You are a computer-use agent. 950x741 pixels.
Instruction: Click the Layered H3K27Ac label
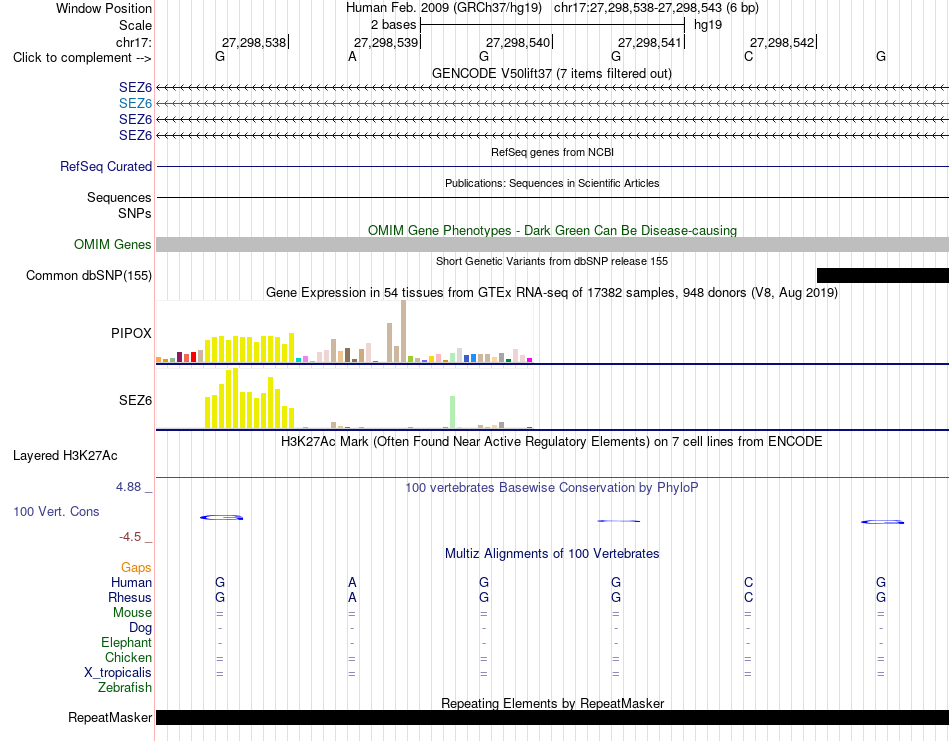(x=65, y=456)
